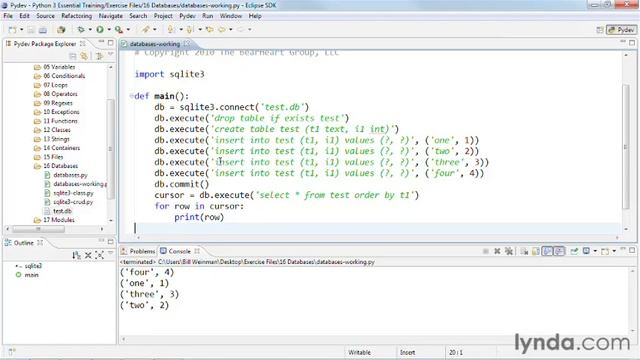This screenshot has height=360, width=640.
Task: Click the External Tools run icon
Action: (x=119, y=29)
